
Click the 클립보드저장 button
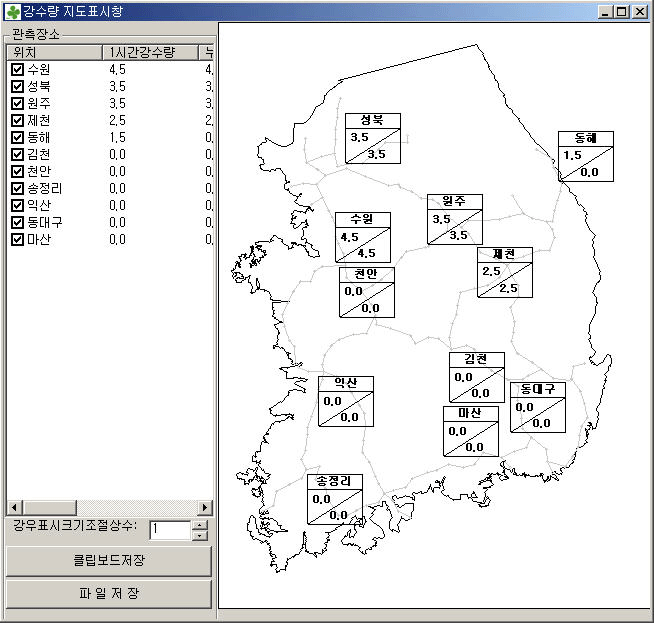click(x=108, y=562)
